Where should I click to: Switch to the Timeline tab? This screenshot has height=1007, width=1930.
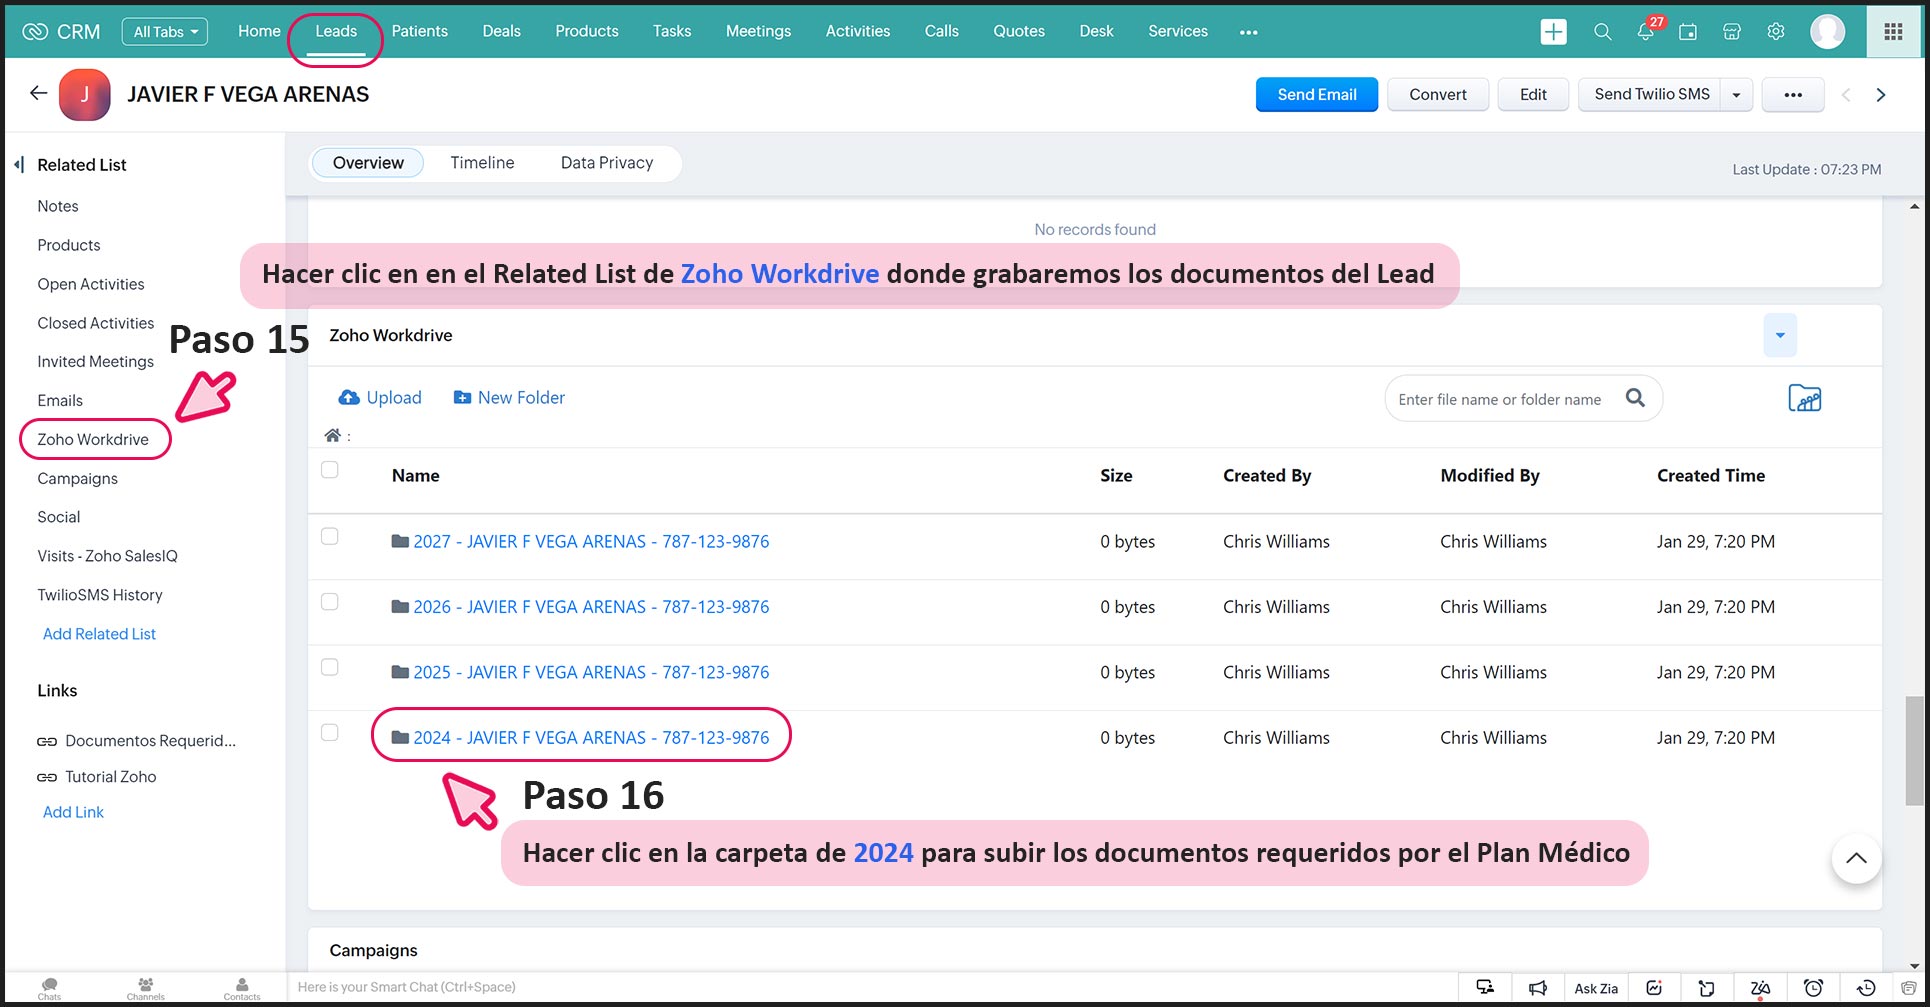point(482,163)
